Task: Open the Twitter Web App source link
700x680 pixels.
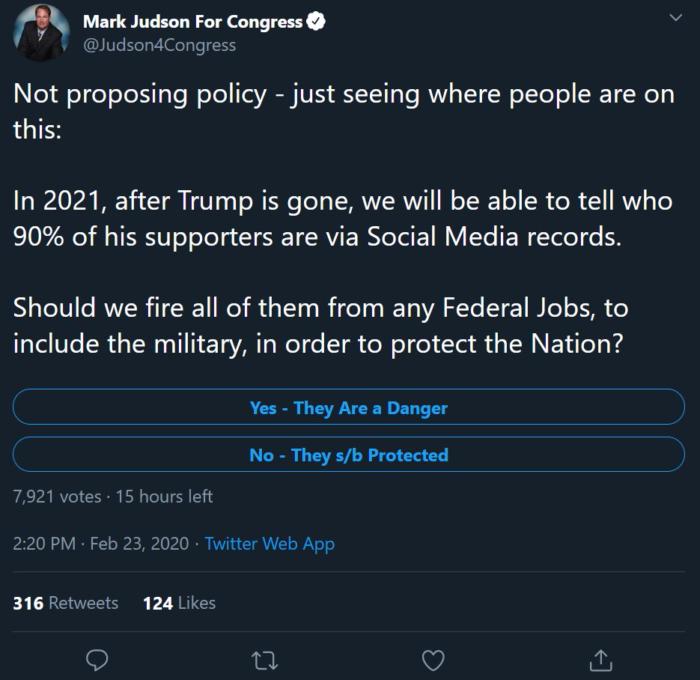Action: tap(270, 544)
